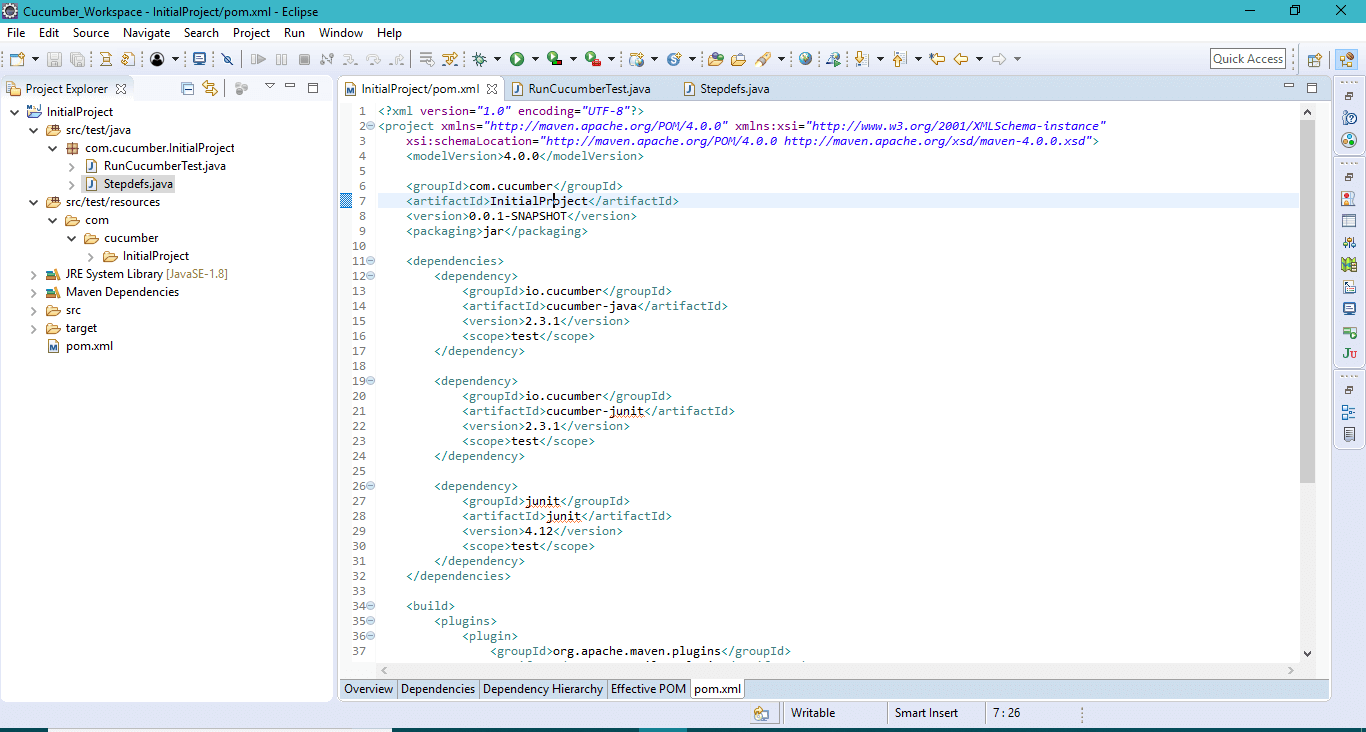Click the Run External Tools icon

click(x=592, y=59)
